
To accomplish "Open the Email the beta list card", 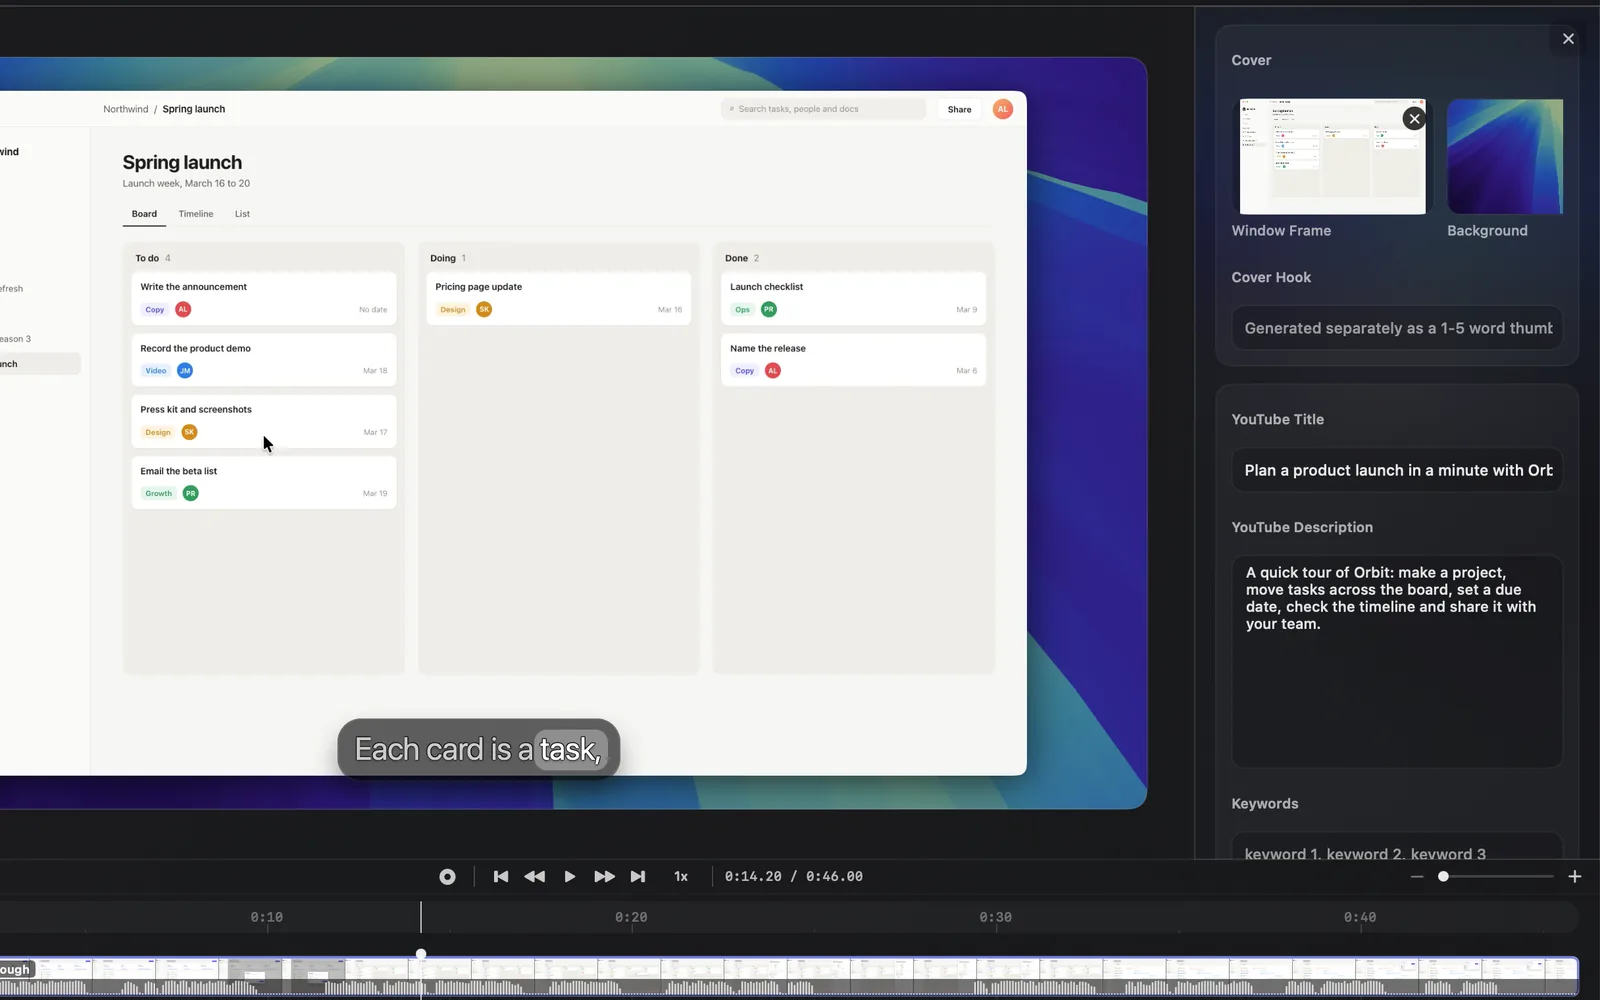I will click(264, 482).
